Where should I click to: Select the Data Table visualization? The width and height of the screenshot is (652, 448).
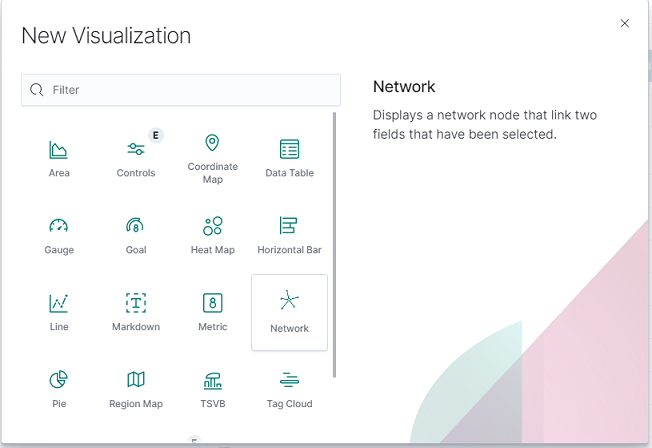click(x=289, y=158)
